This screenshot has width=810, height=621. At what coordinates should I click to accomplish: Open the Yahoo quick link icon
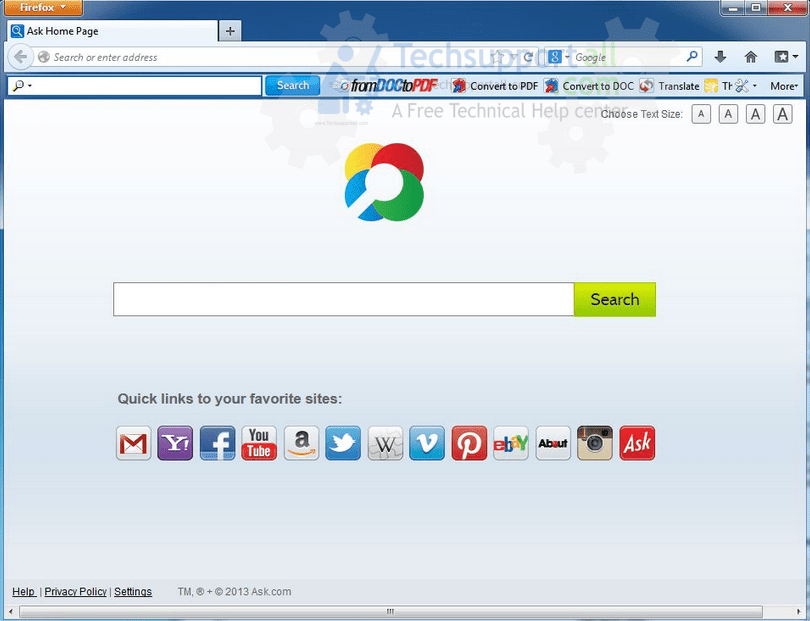click(175, 443)
